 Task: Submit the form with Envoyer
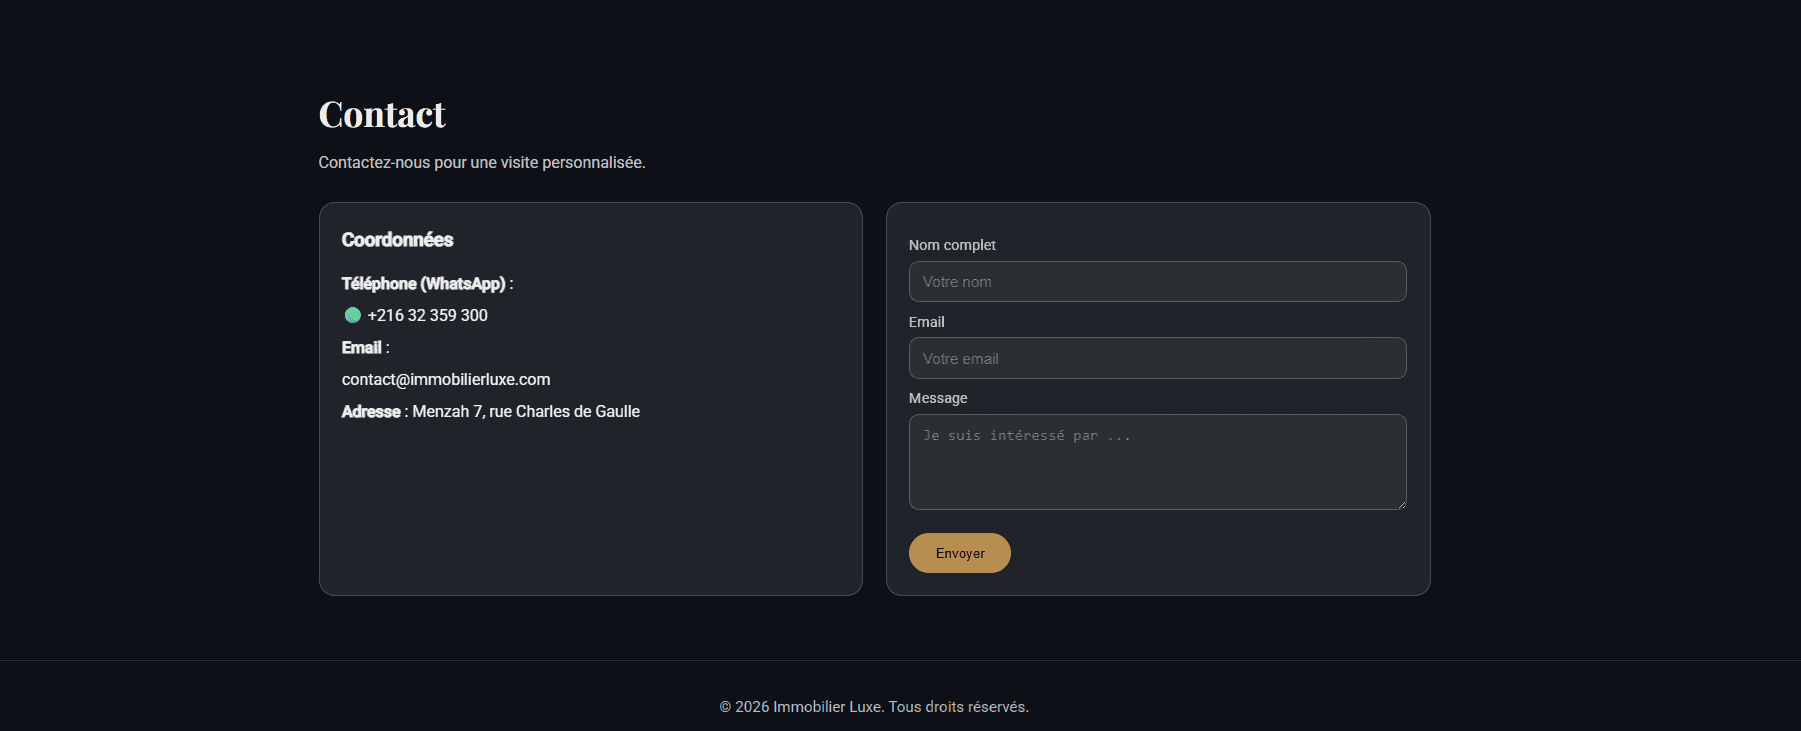[x=960, y=553]
